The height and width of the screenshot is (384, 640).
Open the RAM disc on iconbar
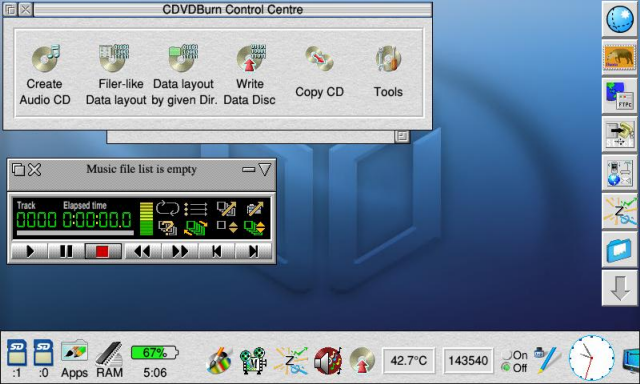pyautogui.click(x=109, y=359)
